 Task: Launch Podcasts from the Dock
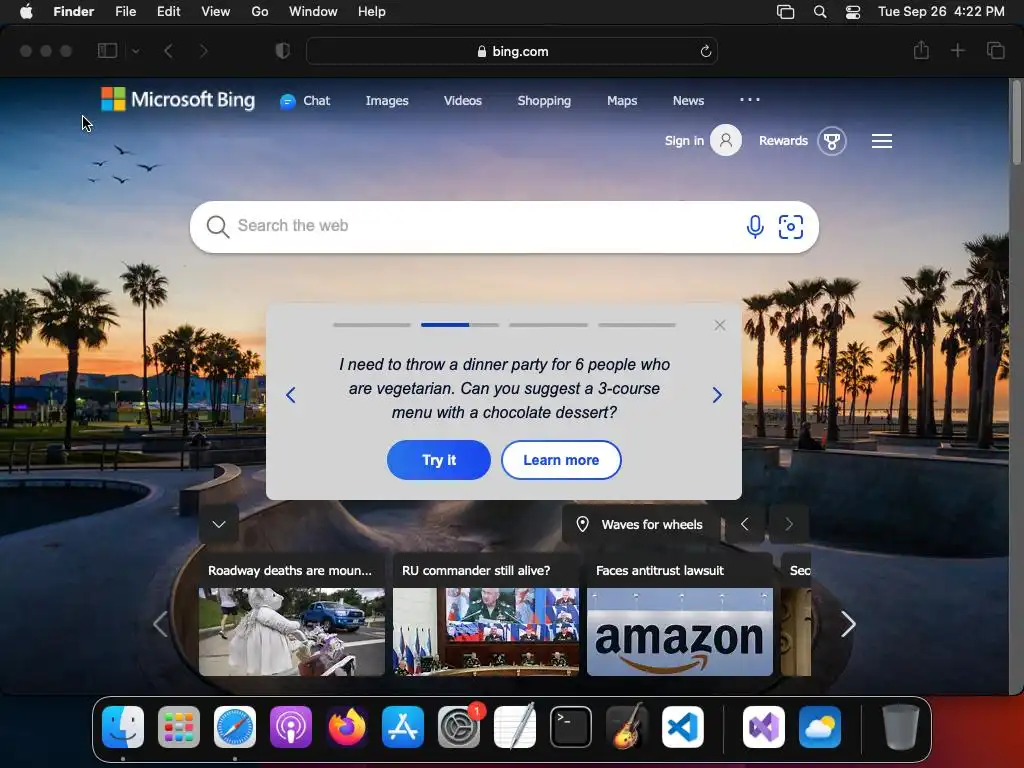pyautogui.click(x=291, y=727)
